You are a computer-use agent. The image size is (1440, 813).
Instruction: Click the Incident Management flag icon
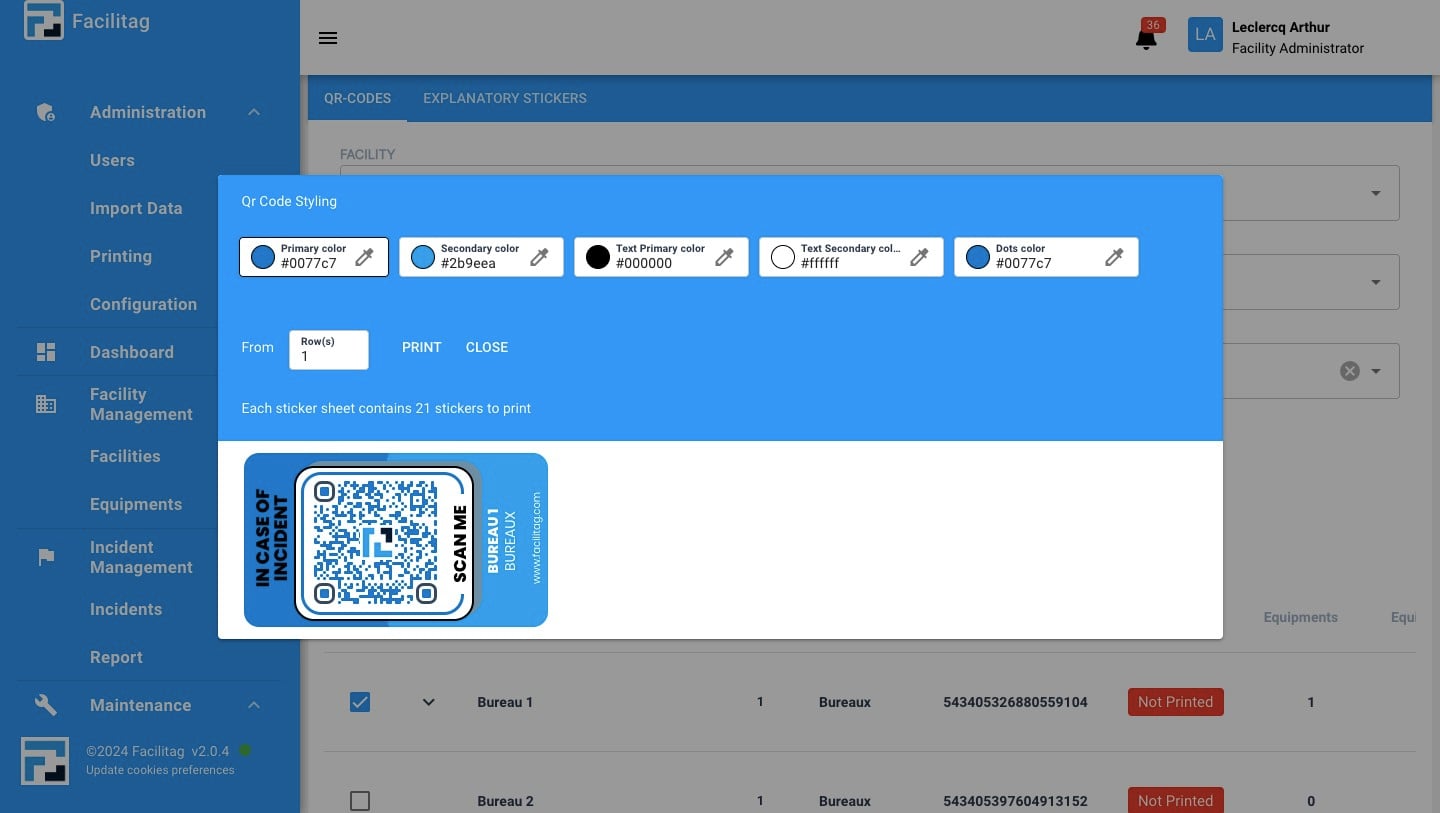coord(46,557)
